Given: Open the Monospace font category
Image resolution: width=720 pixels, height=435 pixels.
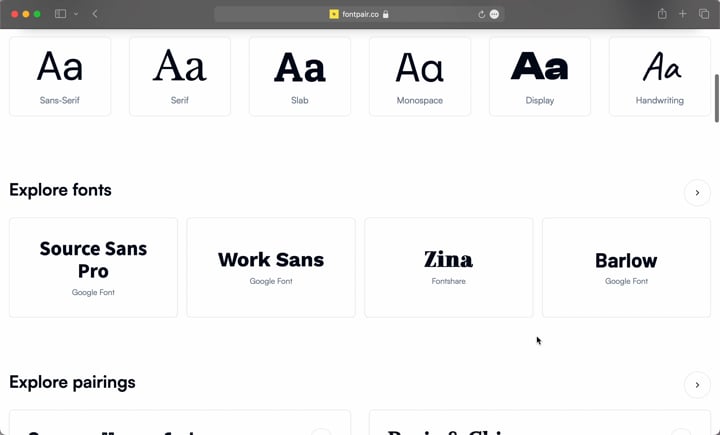Looking at the screenshot, I should point(420,76).
